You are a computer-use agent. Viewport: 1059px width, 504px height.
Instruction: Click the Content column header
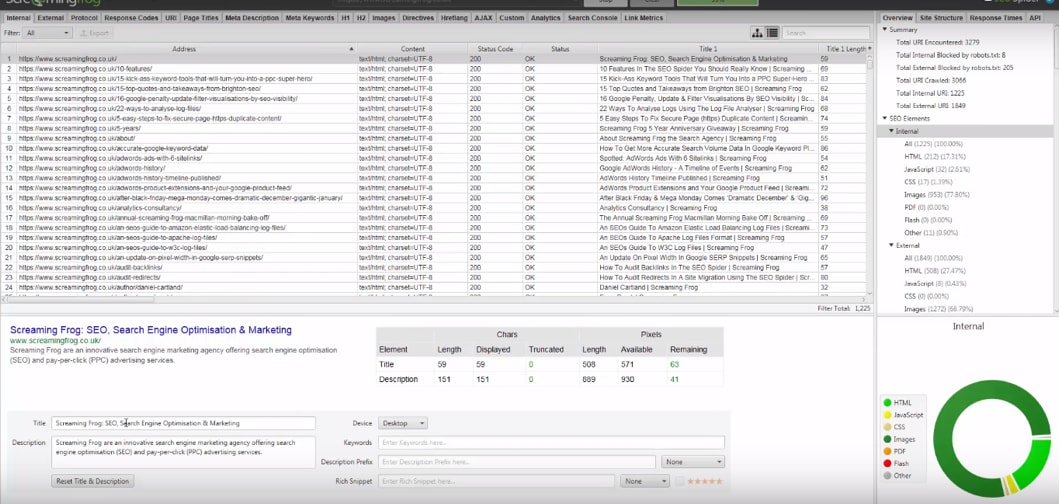pos(413,49)
